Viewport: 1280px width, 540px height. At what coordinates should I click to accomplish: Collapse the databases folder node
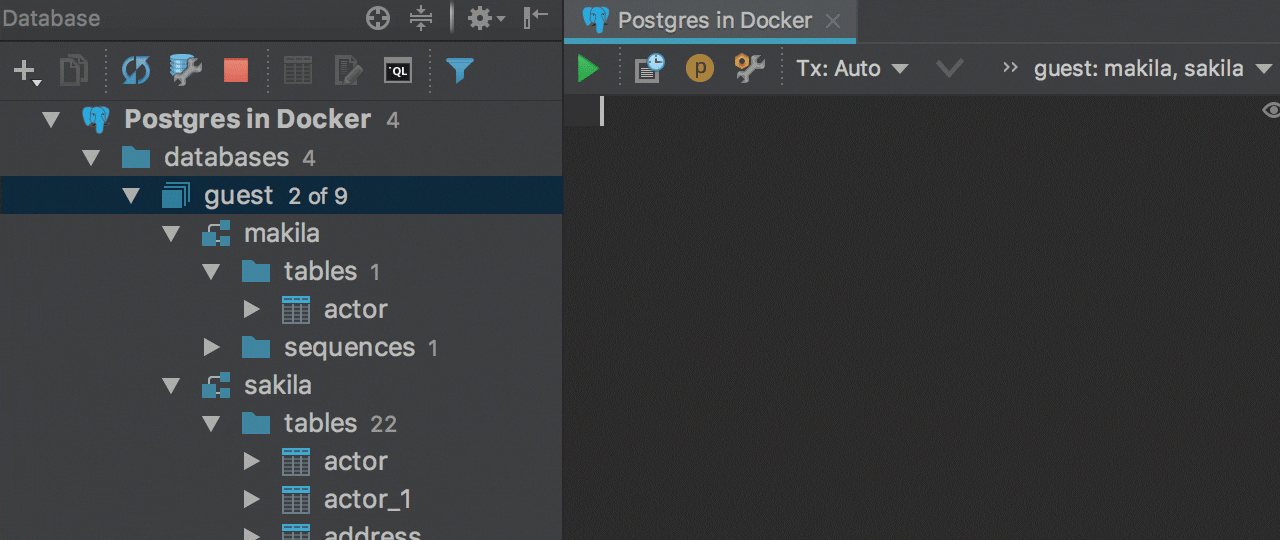click(x=91, y=158)
